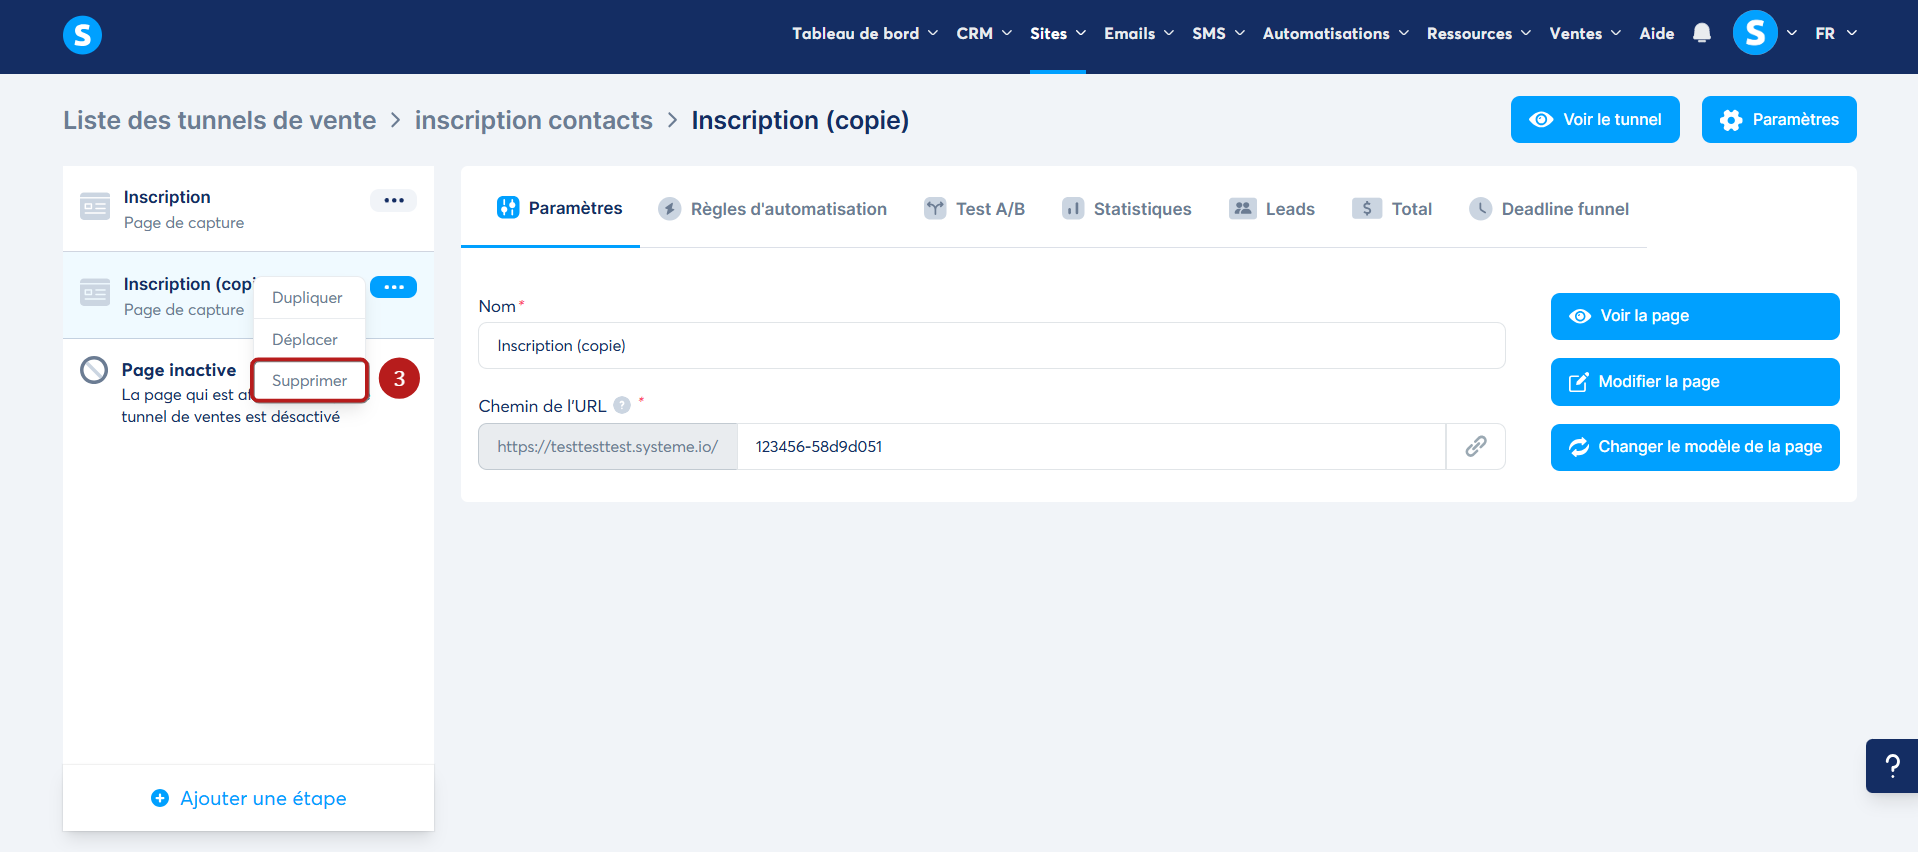This screenshot has height=852, width=1918.
Task: Click the systeme.io logo in header
Action: (x=82, y=35)
